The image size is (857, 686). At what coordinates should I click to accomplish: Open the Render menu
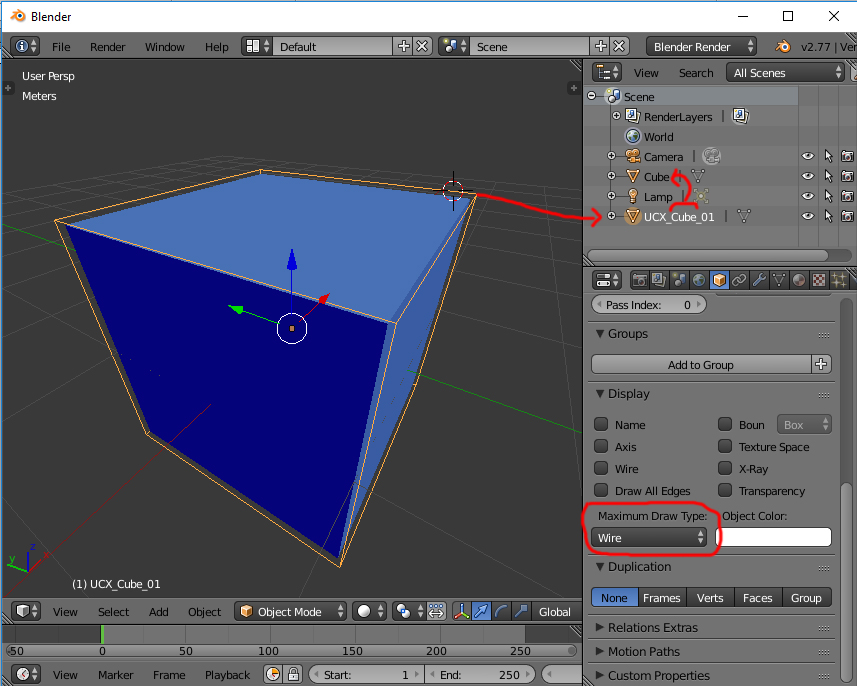107,46
